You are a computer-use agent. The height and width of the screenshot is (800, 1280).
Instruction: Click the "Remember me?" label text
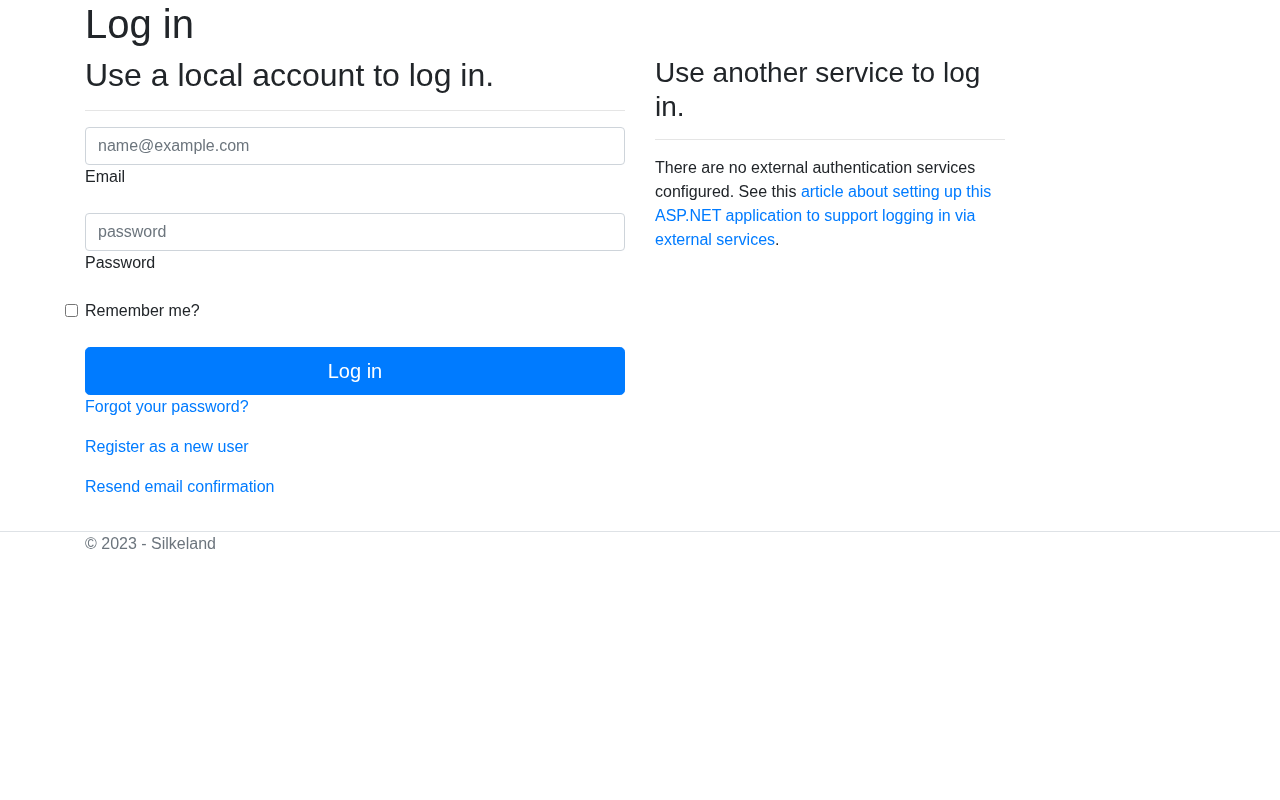pos(142,311)
